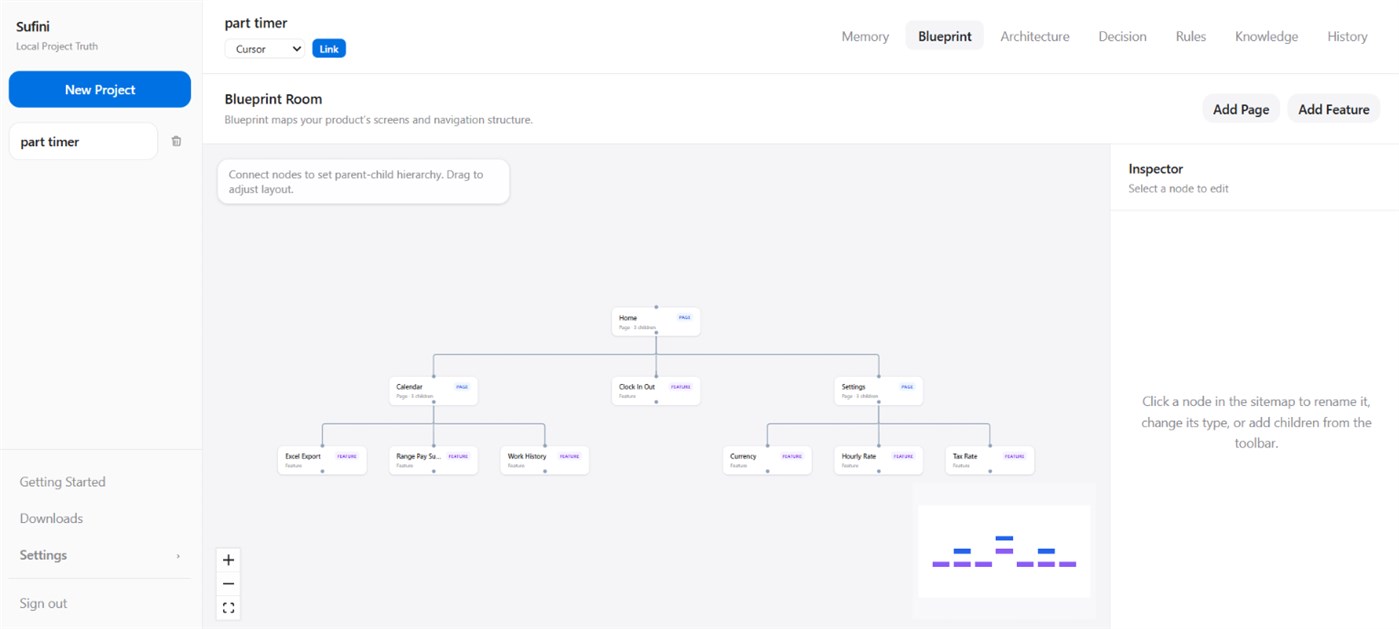Open Getting Started in the sidebar
Image resolution: width=1399 pixels, height=629 pixels.
pos(63,482)
